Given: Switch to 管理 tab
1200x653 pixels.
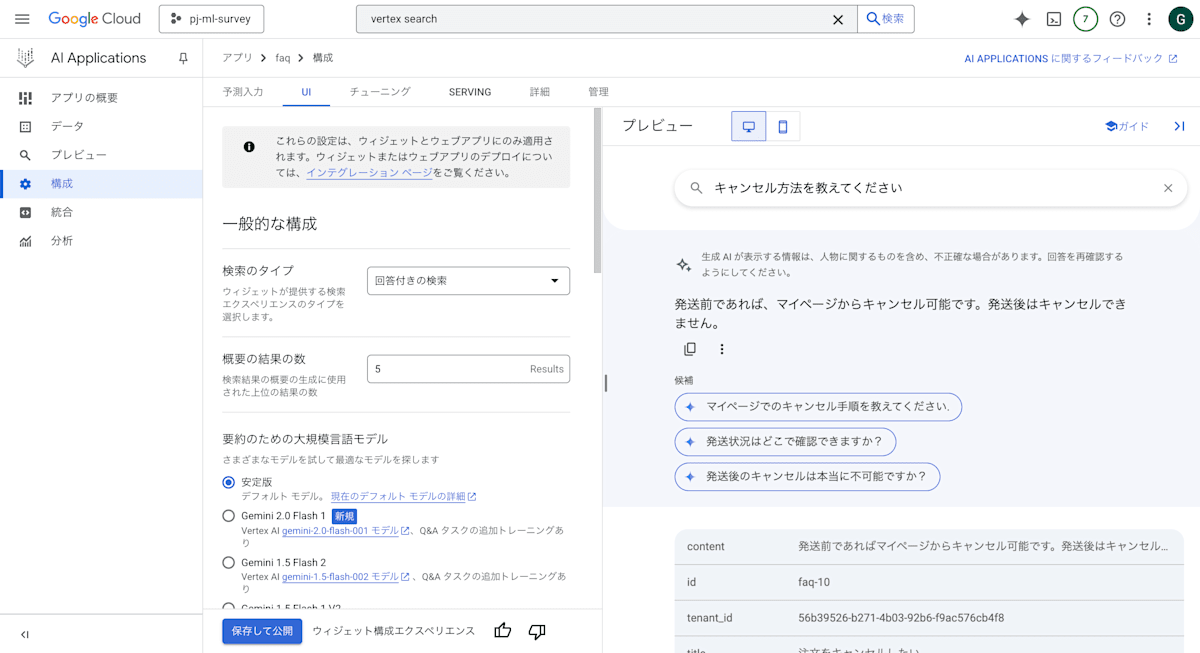Looking at the screenshot, I should pos(598,91).
